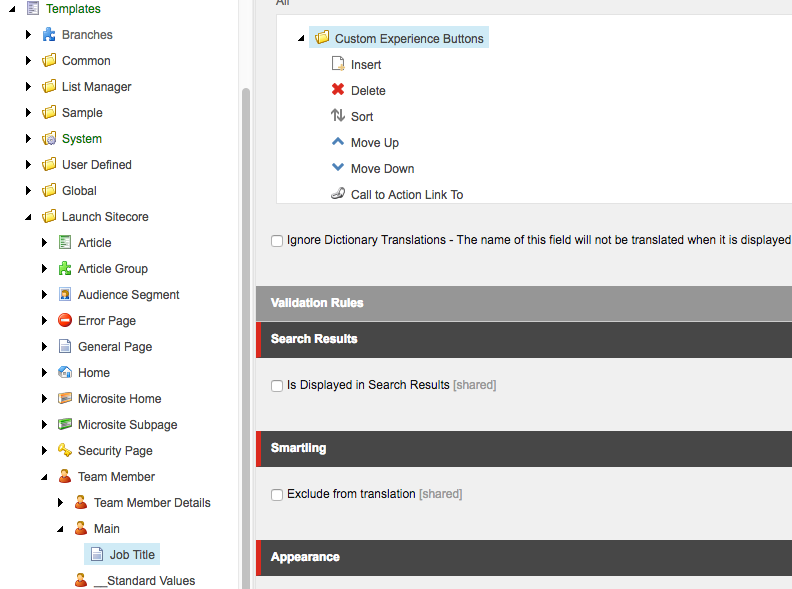Select Call to Action Link To
This screenshot has width=792, height=589.
pyautogui.click(x=407, y=194)
